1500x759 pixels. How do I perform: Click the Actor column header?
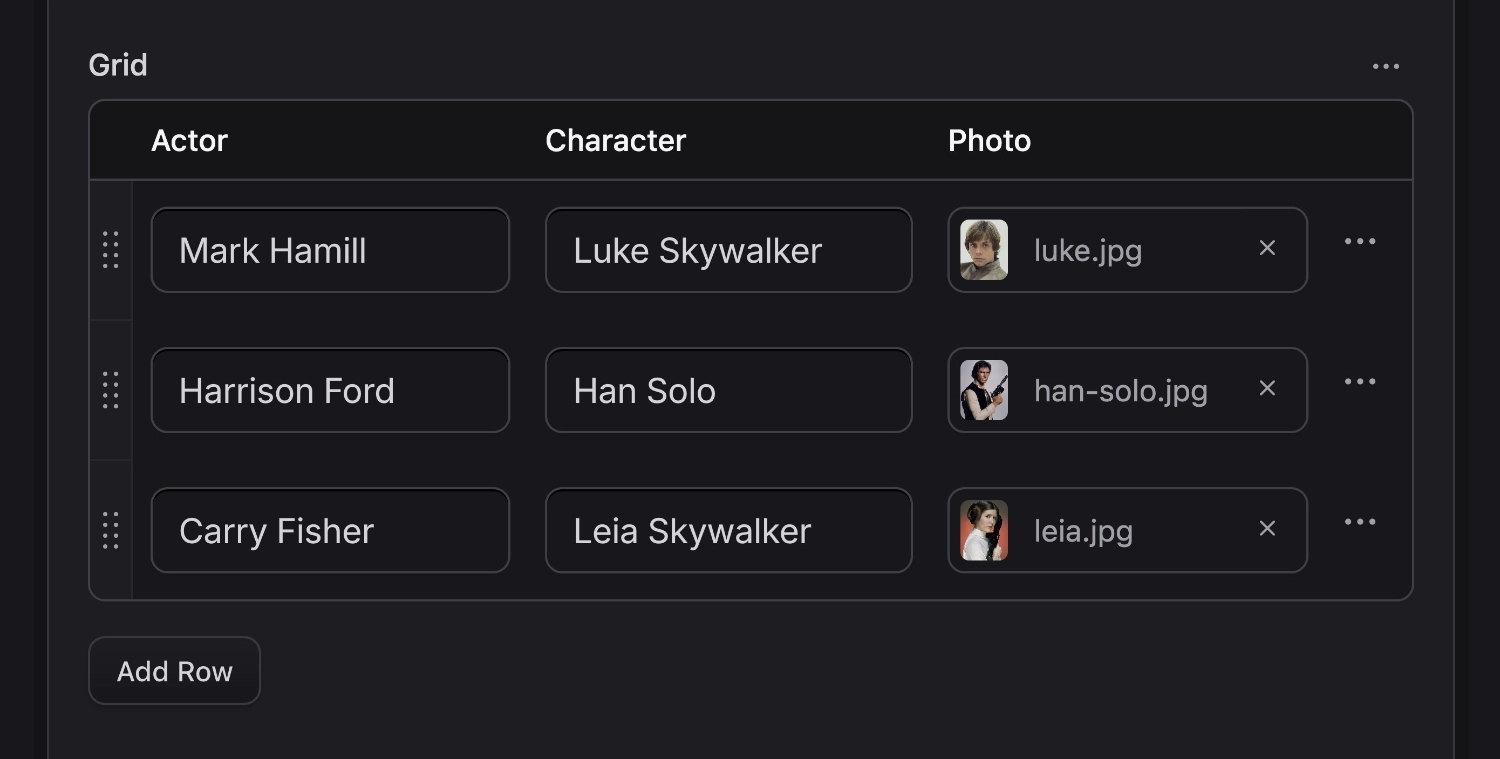pos(189,140)
